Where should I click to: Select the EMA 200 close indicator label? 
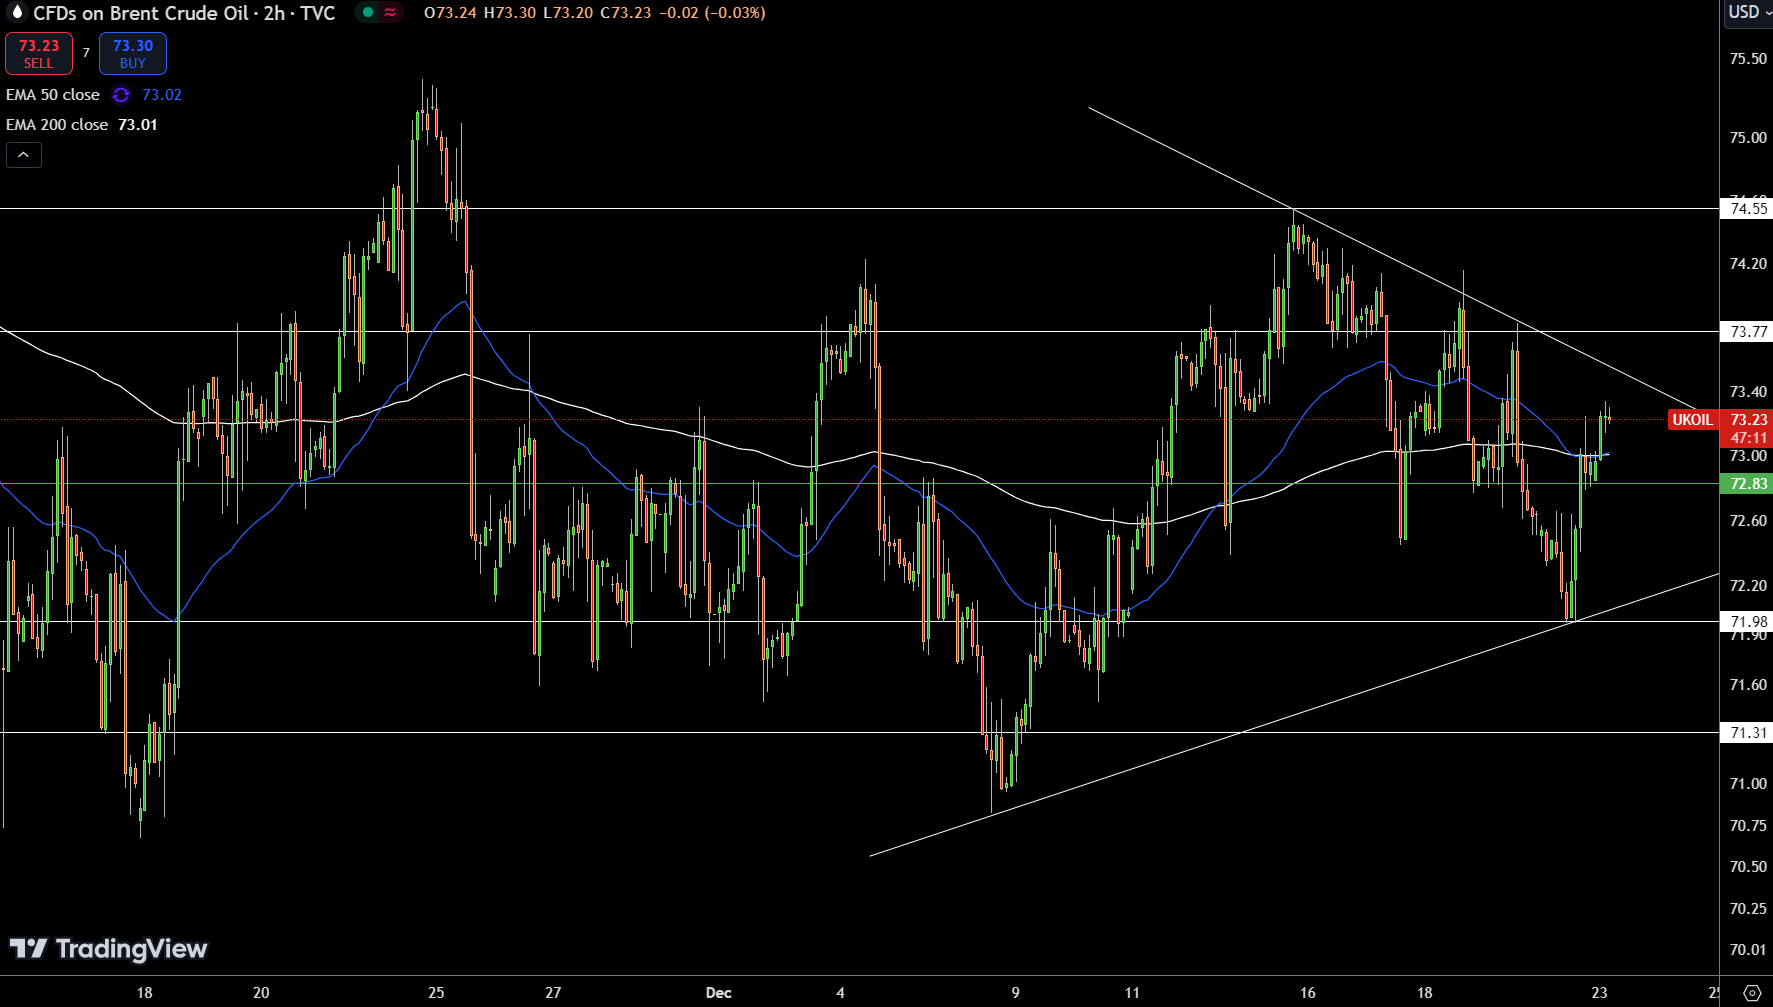(x=57, y=125)
